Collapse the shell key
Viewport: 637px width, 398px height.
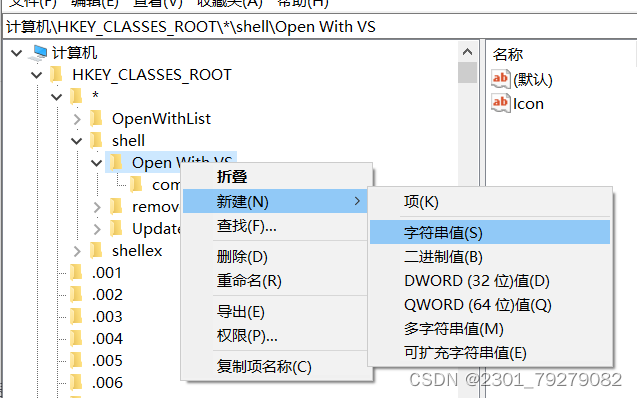coord(76,141)
